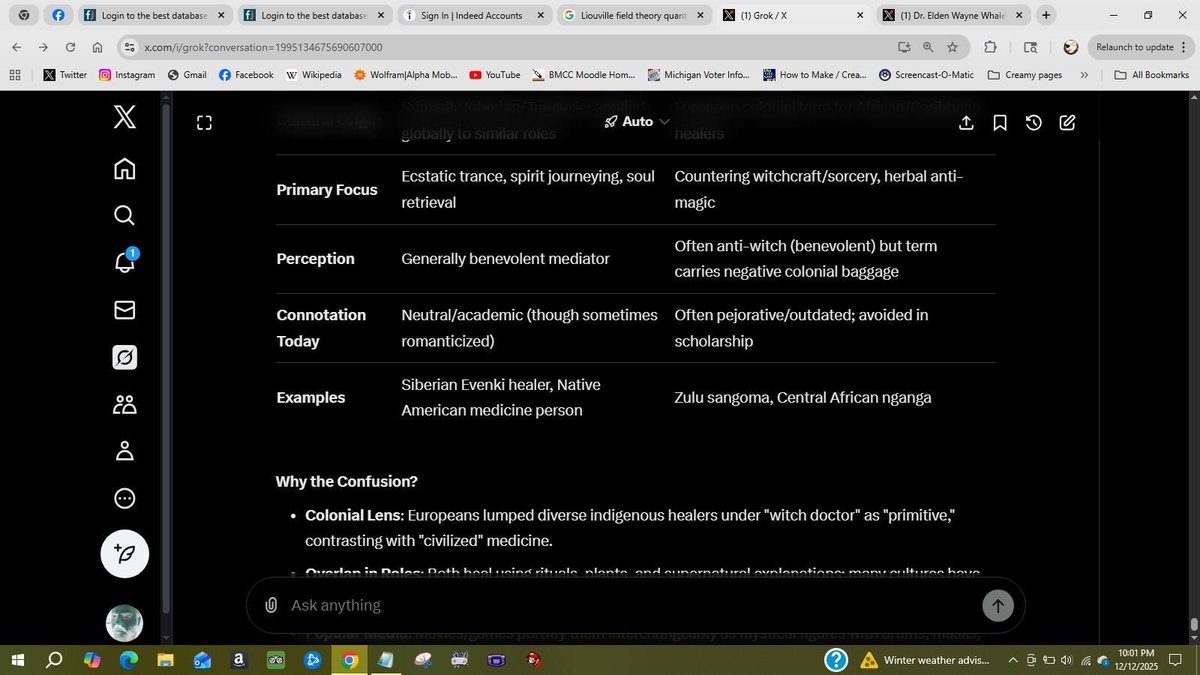This screenshot has width=1200, height=675.
Task: Open File Explorer from taskbar
Action: (165, 660)
